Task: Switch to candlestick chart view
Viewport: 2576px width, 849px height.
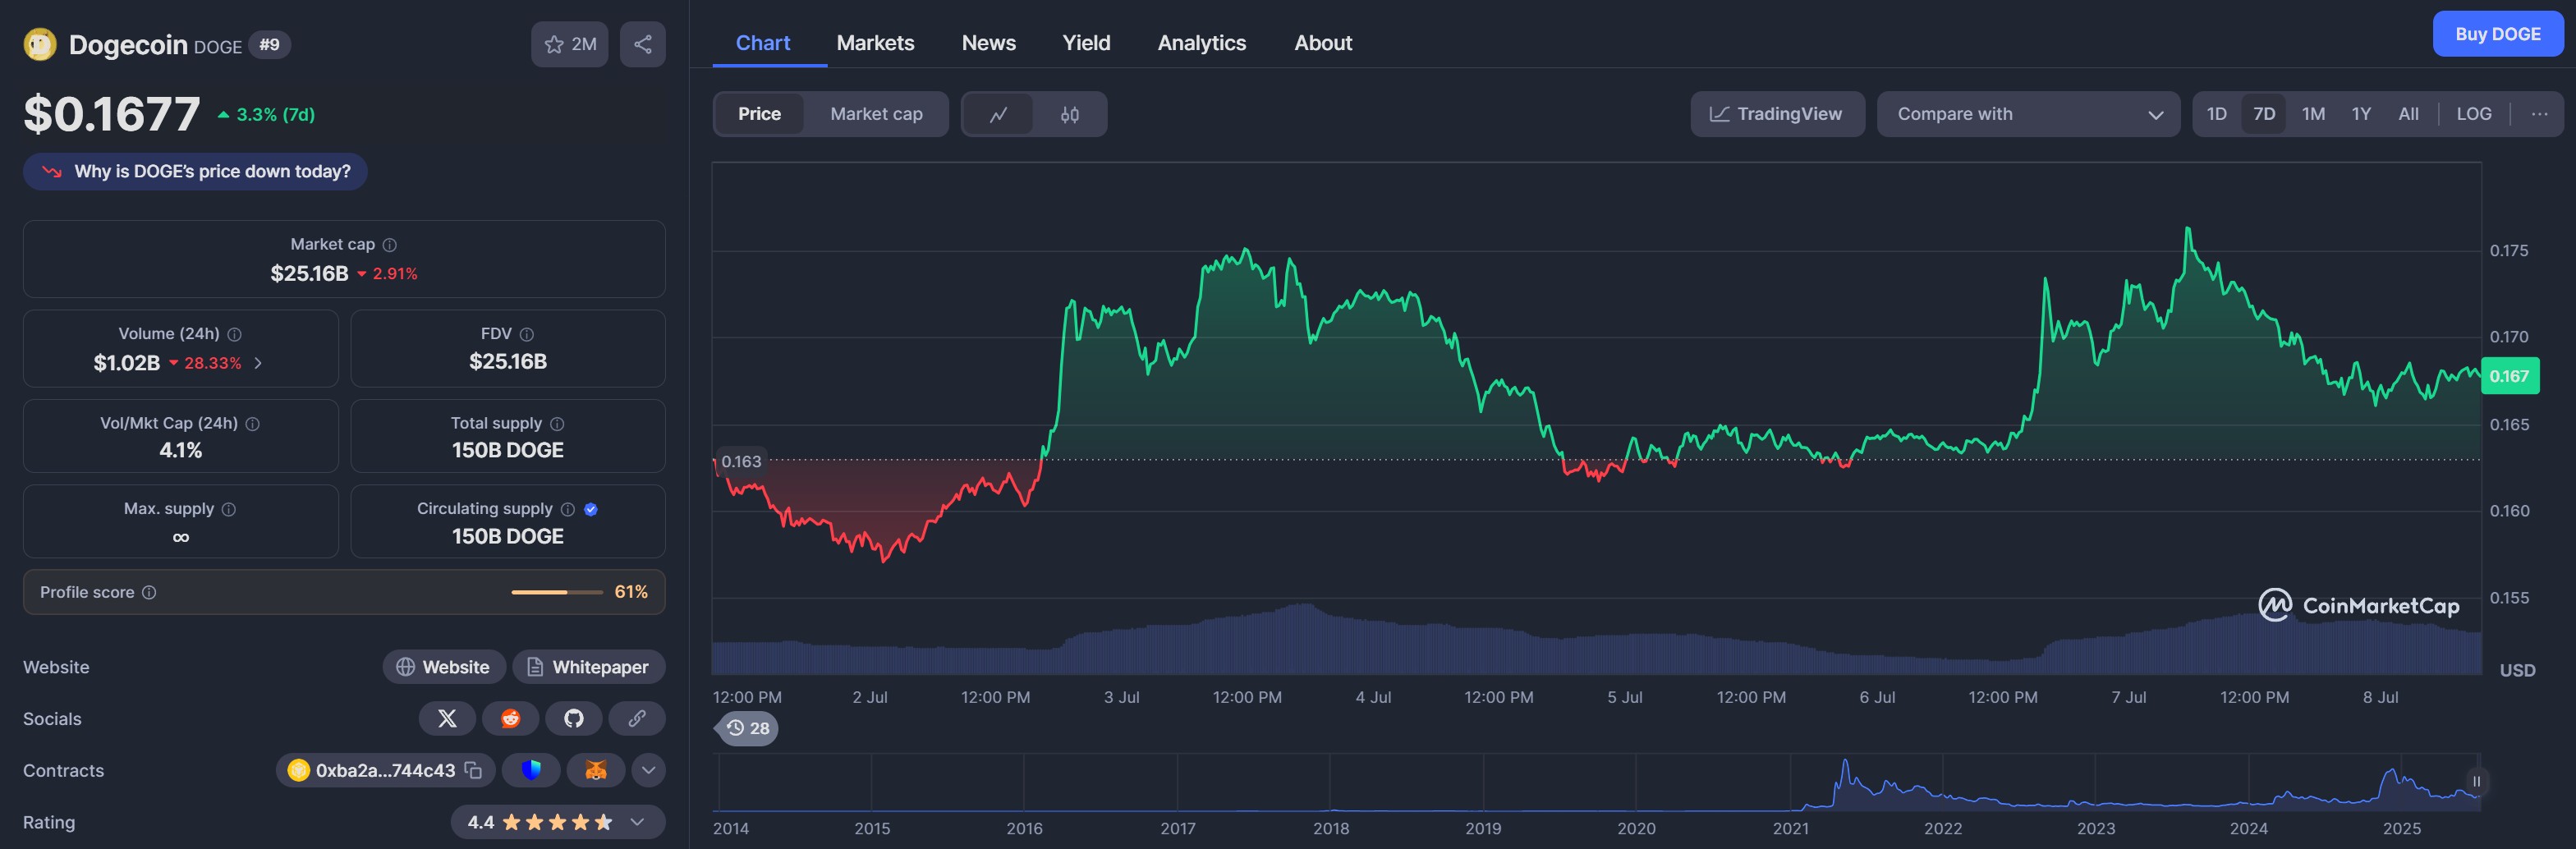Action: pyautogui.click(x=1069, y=114)
